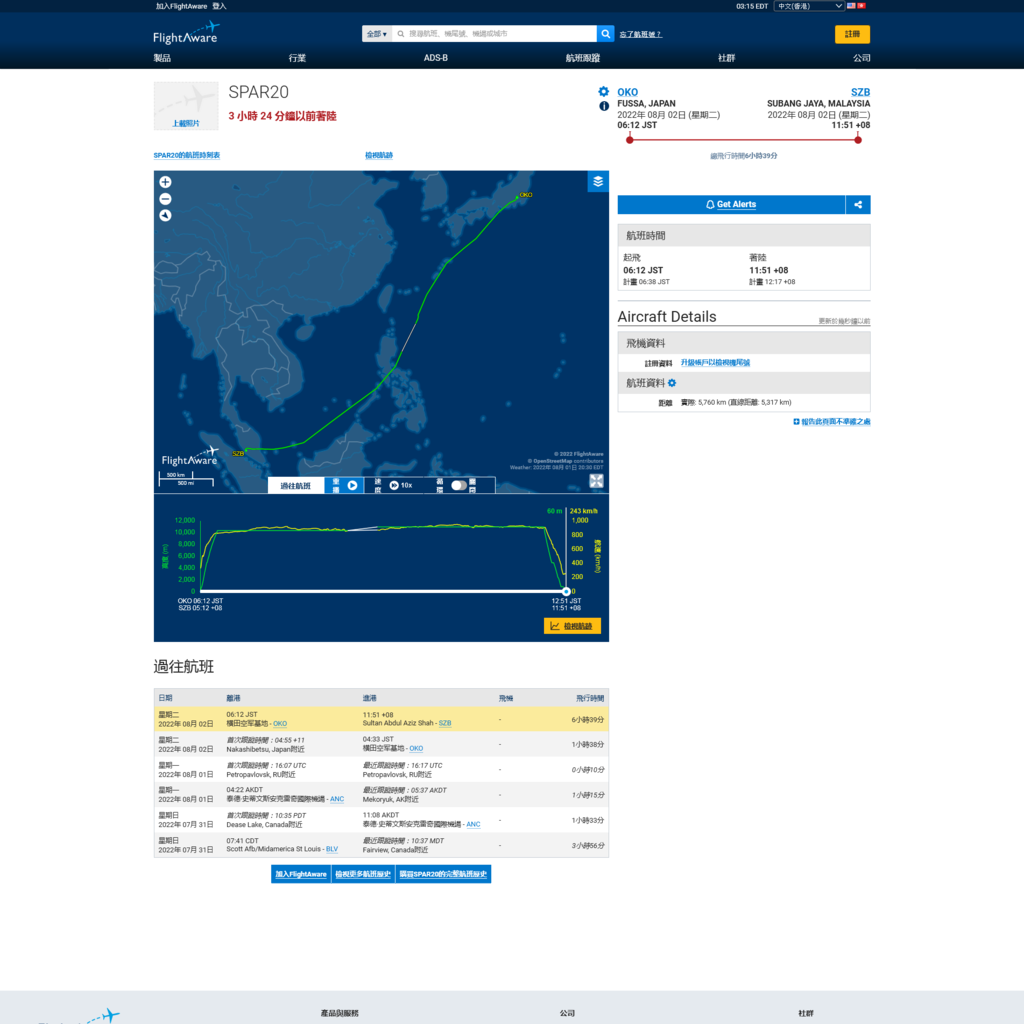Click 檢視更多航班歷史 button
This screenshot has height=1024, width=1024.
click(363, 874)
